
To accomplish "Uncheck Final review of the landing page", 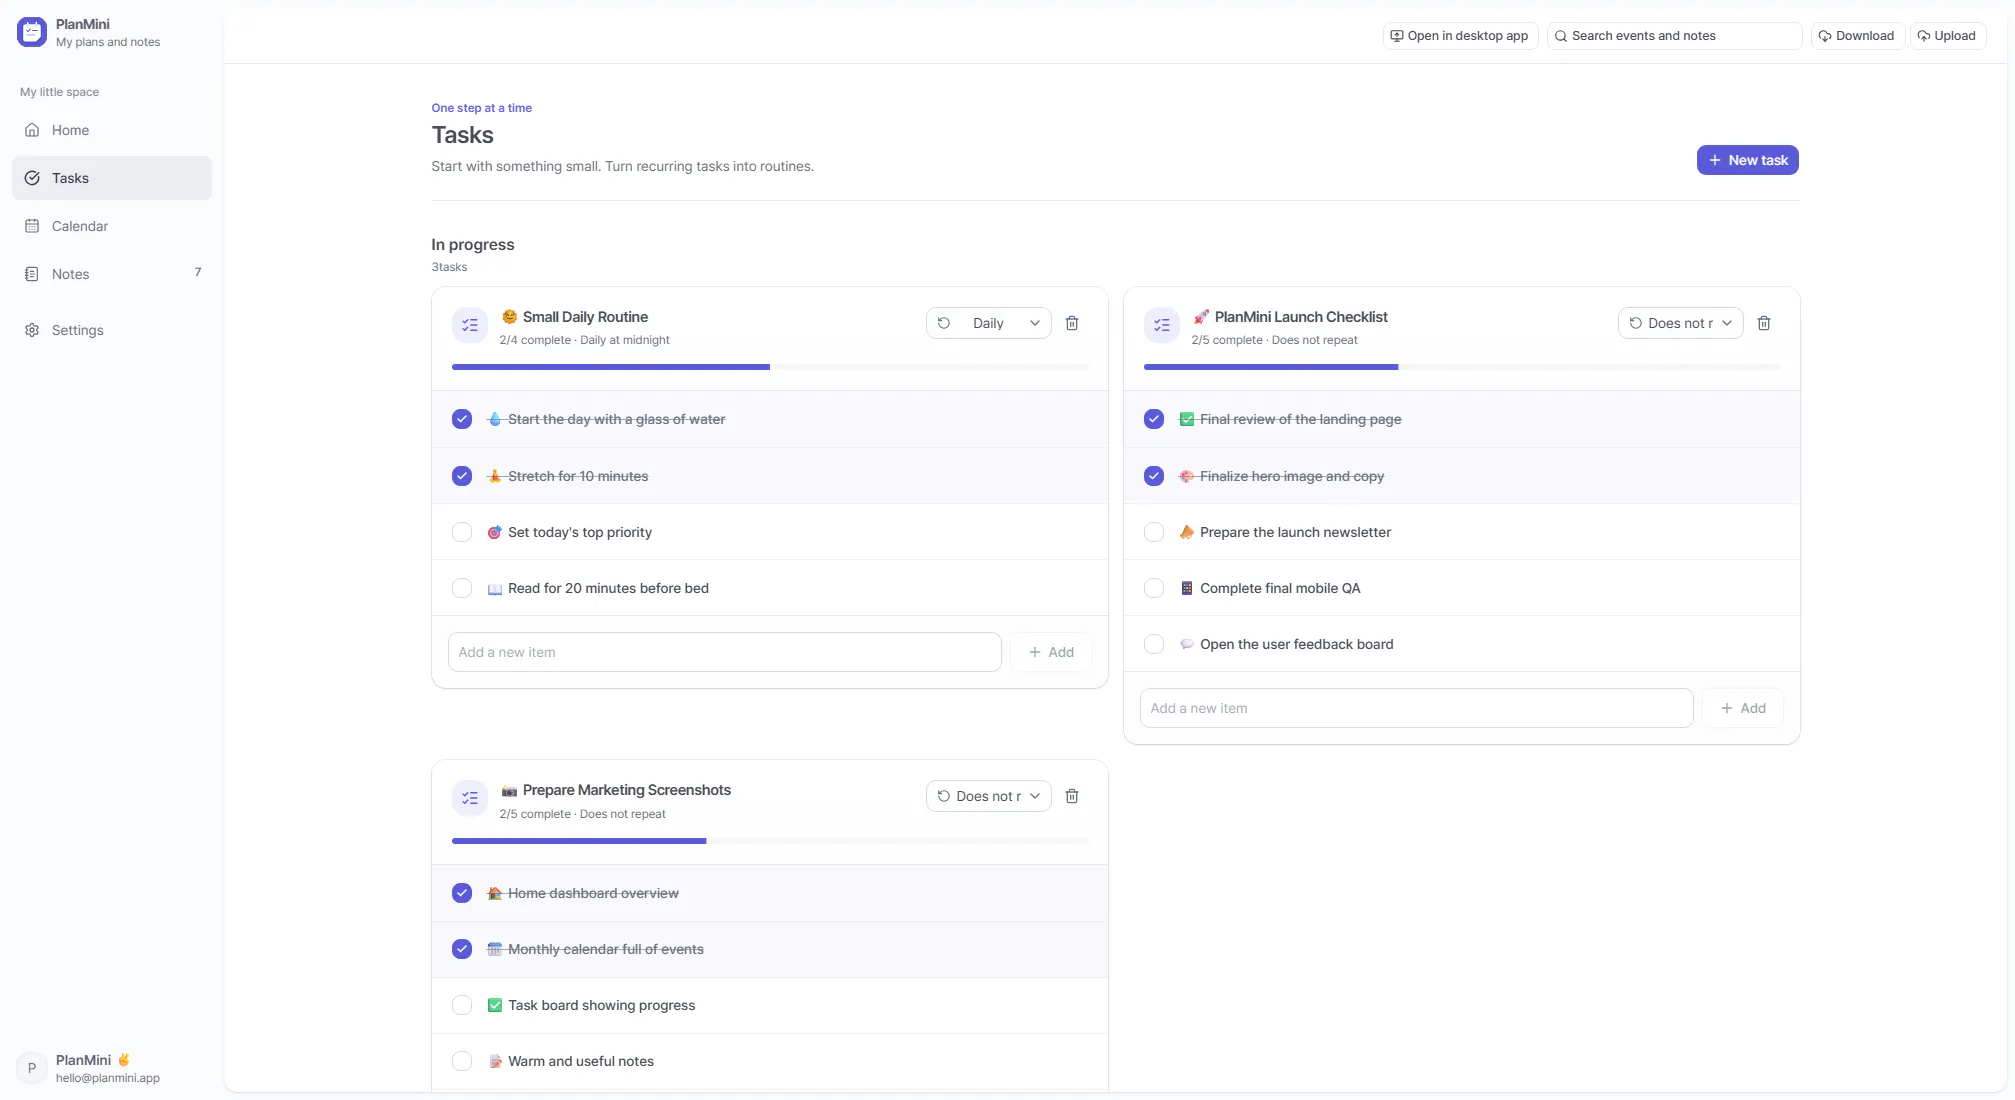I will [1154, 419].
